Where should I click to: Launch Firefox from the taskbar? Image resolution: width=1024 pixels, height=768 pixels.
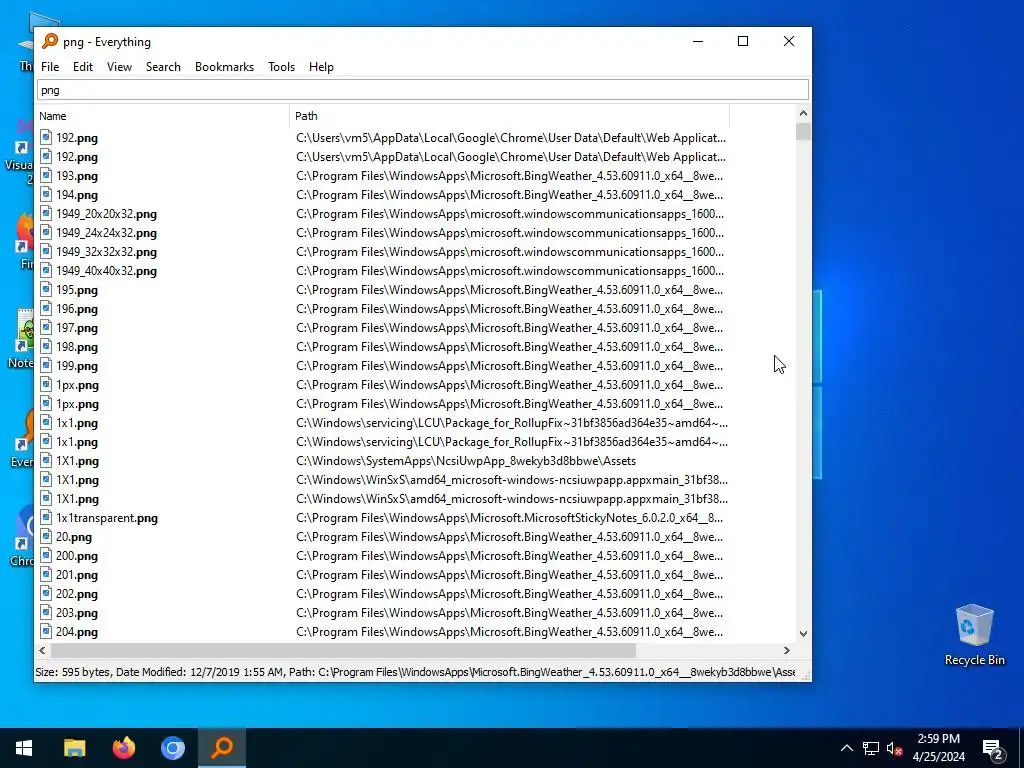[x=123, y=748]
